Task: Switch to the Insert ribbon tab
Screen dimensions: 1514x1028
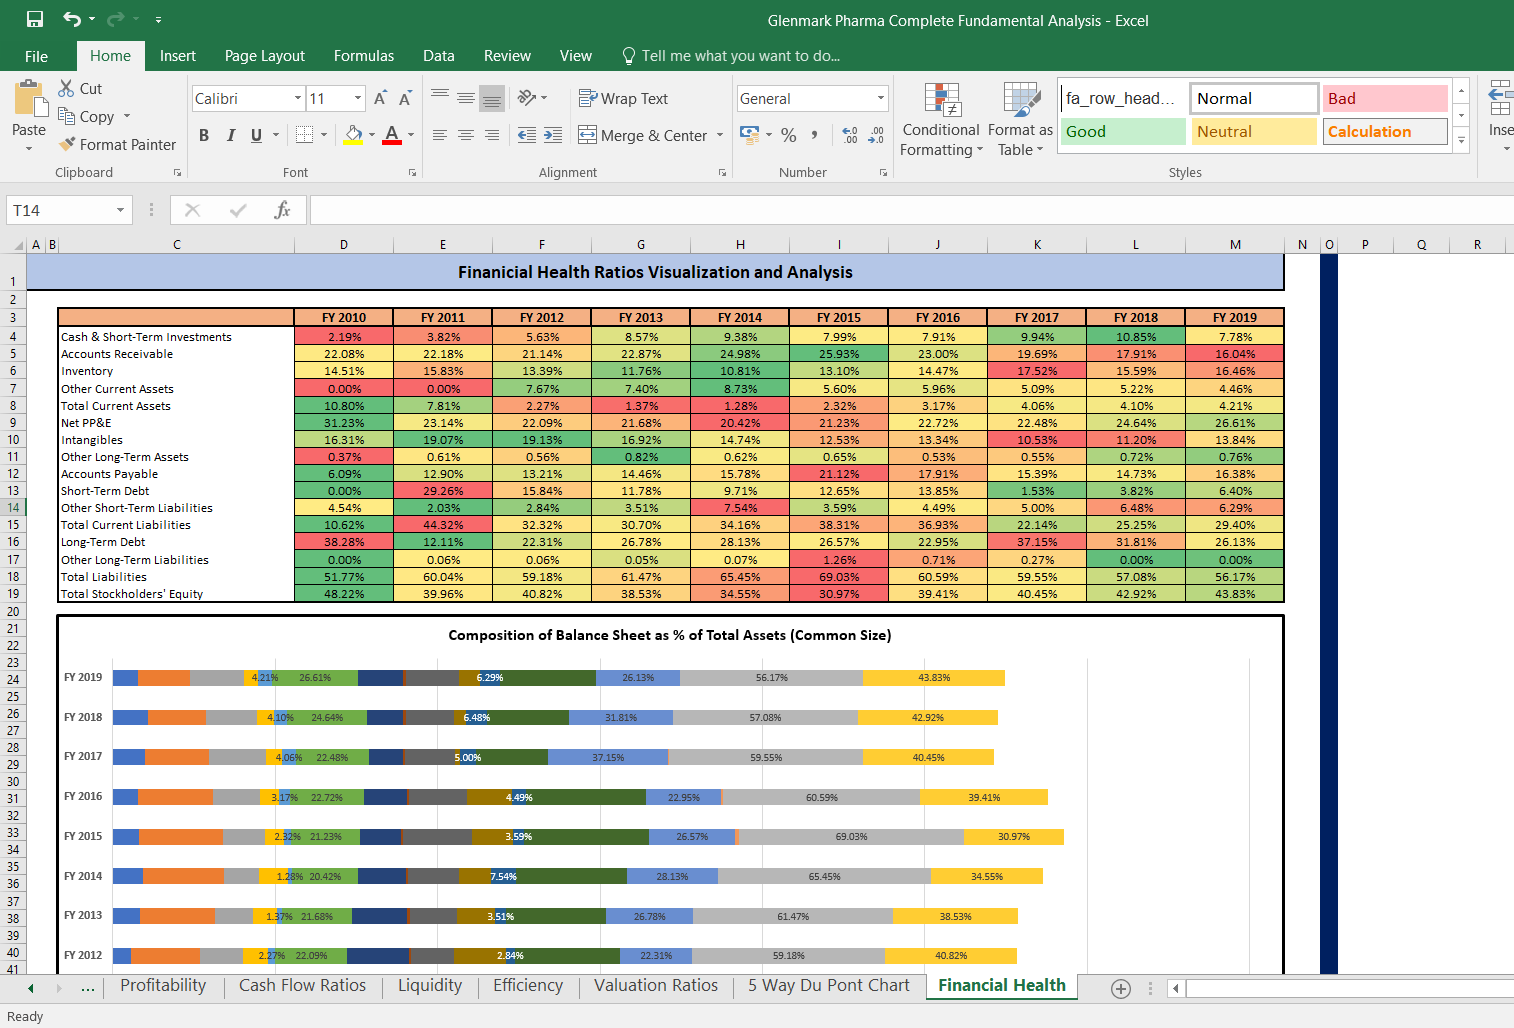Action: tap(178, 56)
